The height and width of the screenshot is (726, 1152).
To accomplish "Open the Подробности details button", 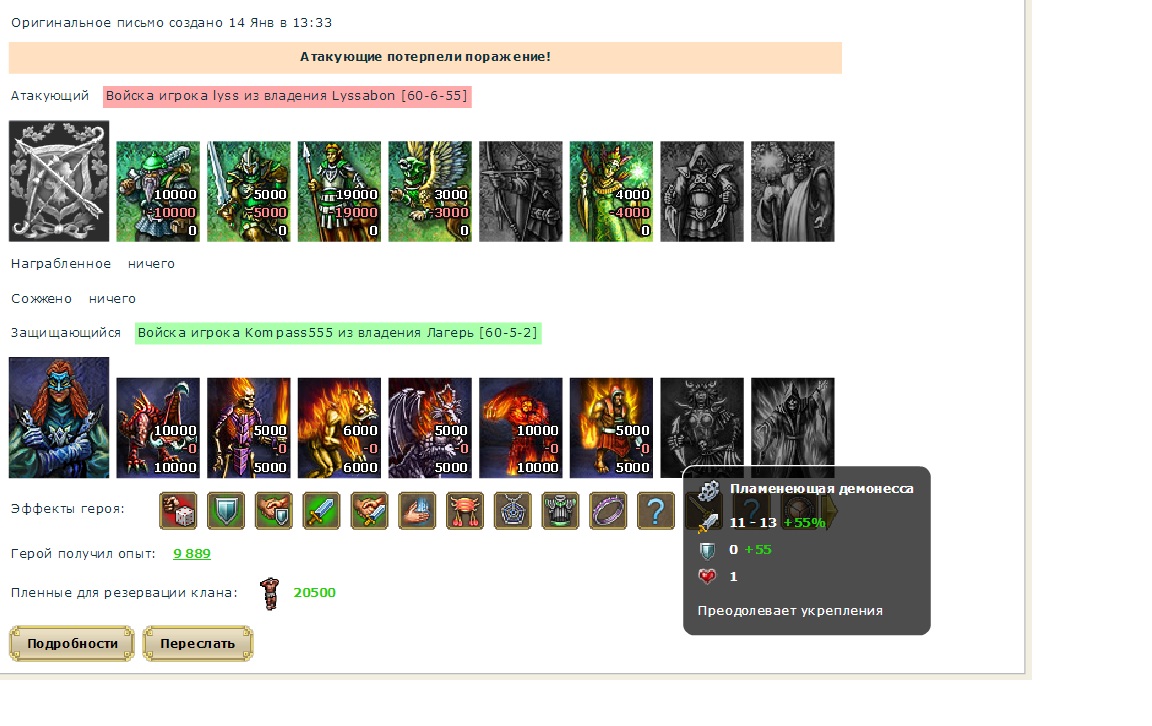I will (x=72, y=644).
